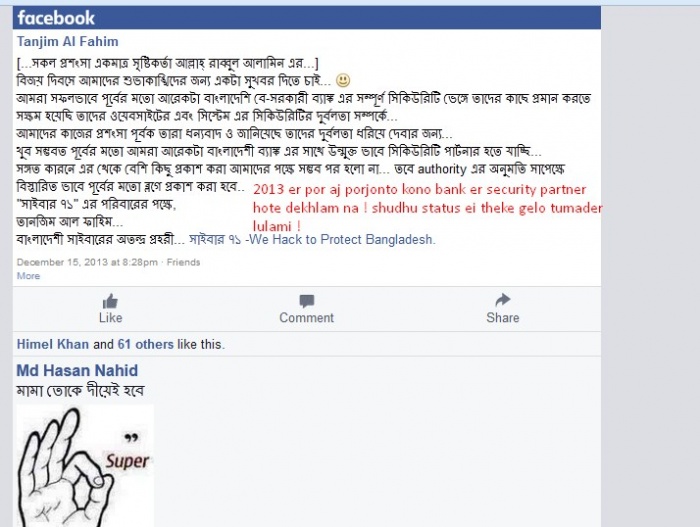Click the December 15, 2013 timestamp
Image resolution: width=700 pixels, height=527 pixels.
pos(87,262)
